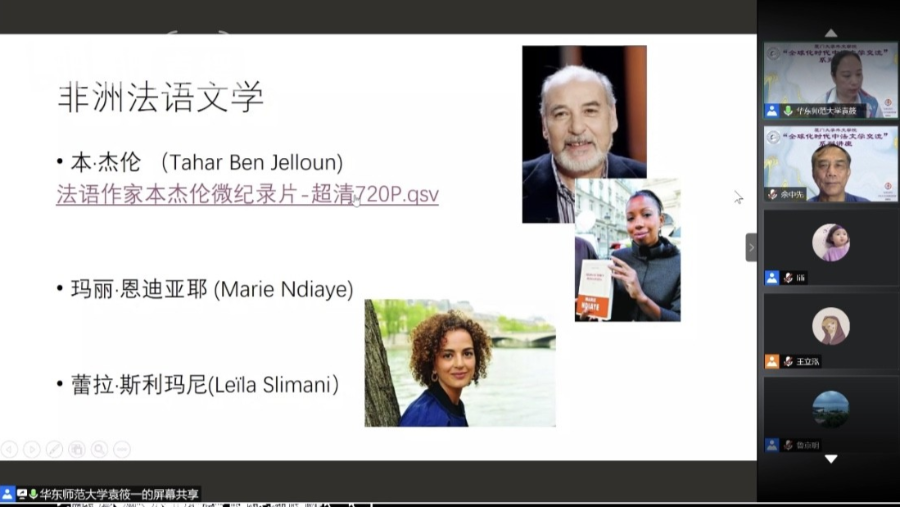Go to previous slide with left arrow icon

tap(9, 449)
